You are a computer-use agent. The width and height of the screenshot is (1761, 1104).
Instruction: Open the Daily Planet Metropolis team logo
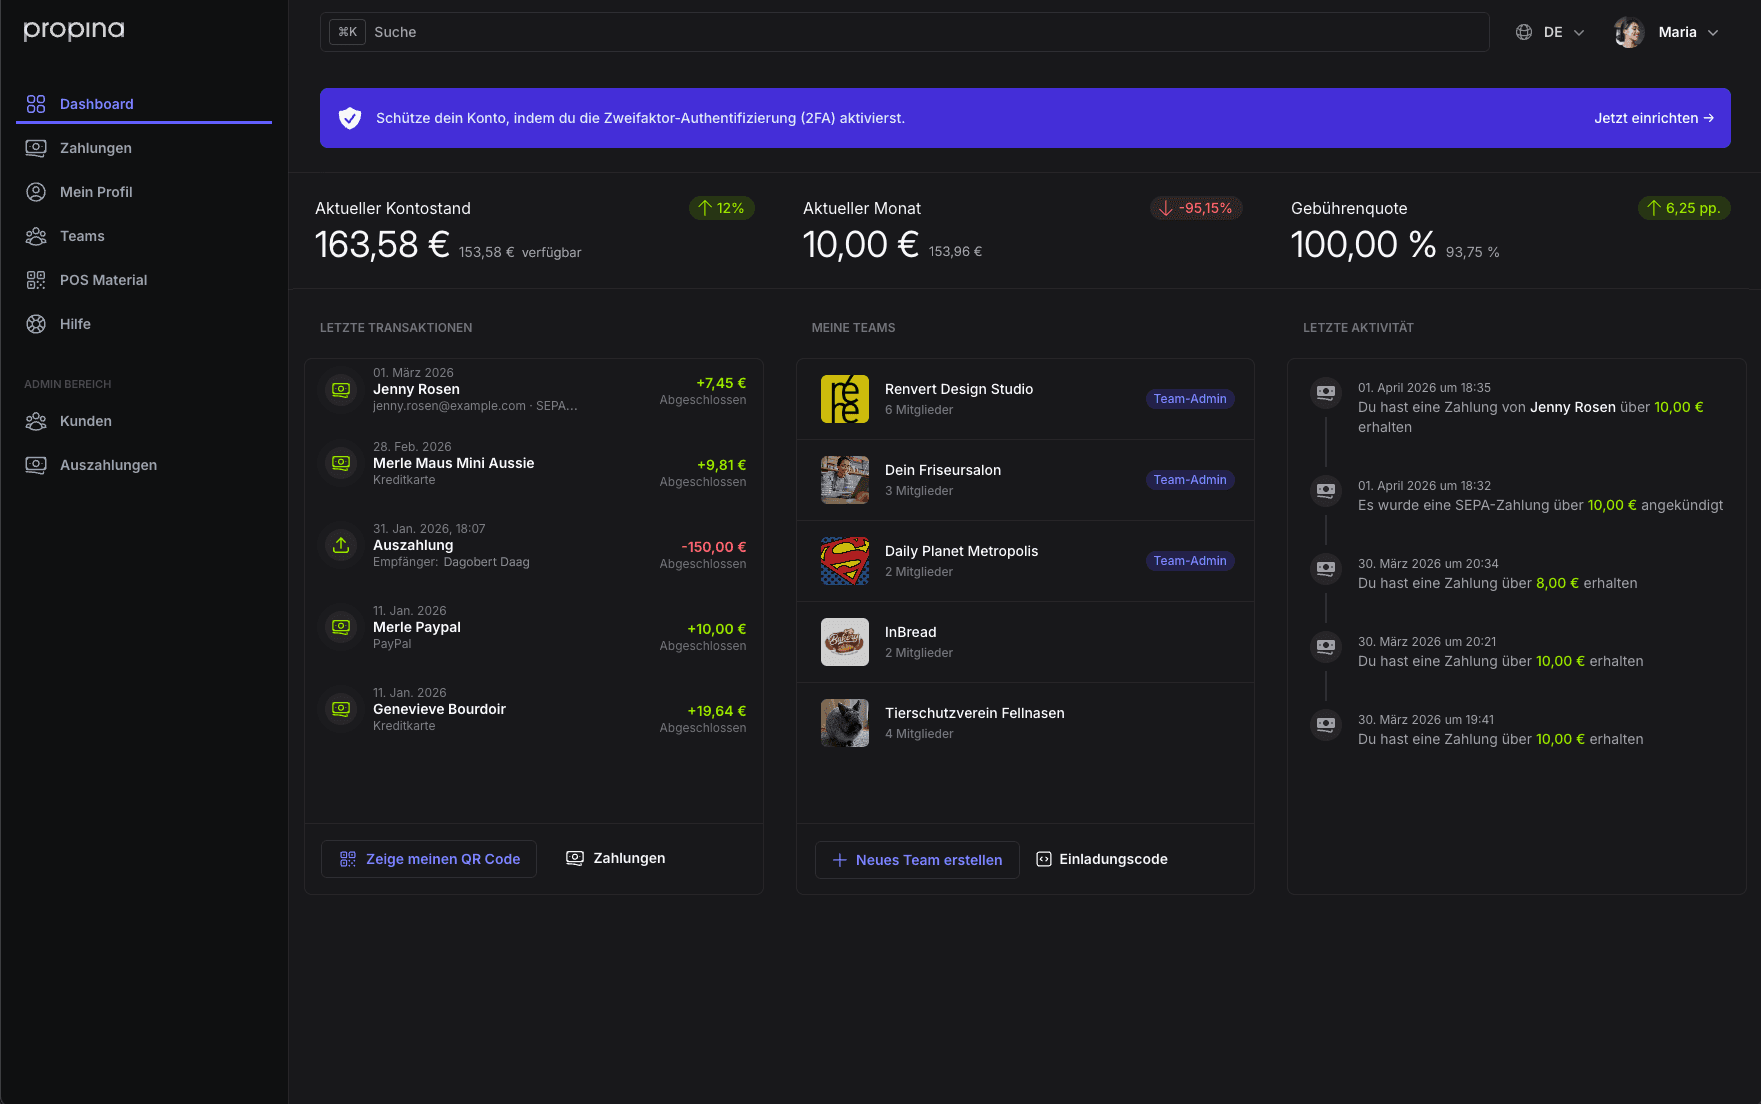tap(844, 561)
